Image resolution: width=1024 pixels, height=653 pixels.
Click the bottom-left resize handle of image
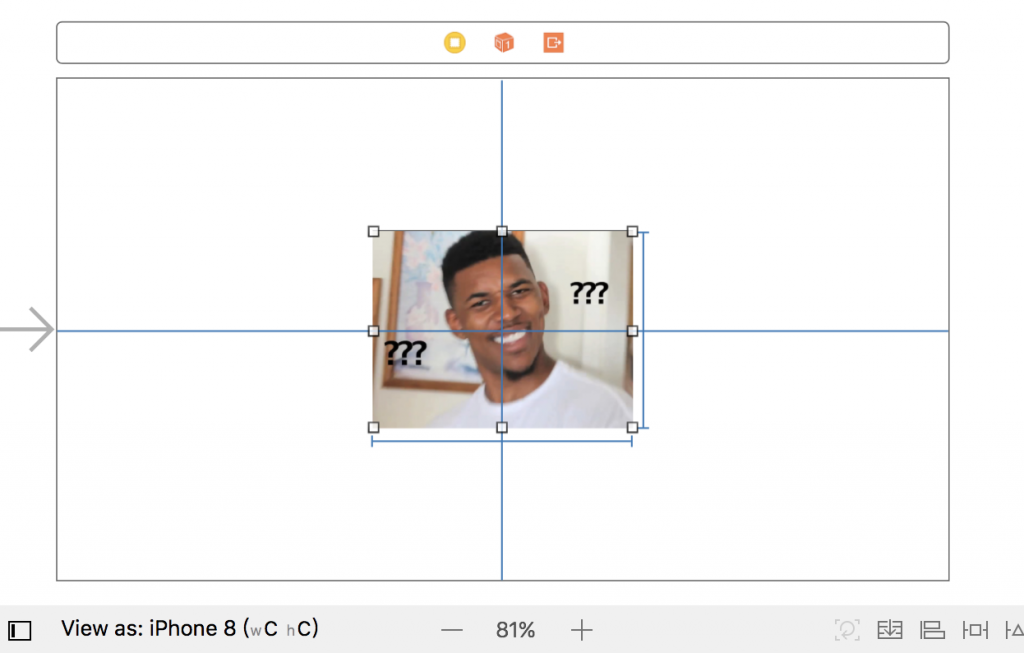tap(374, 427)
